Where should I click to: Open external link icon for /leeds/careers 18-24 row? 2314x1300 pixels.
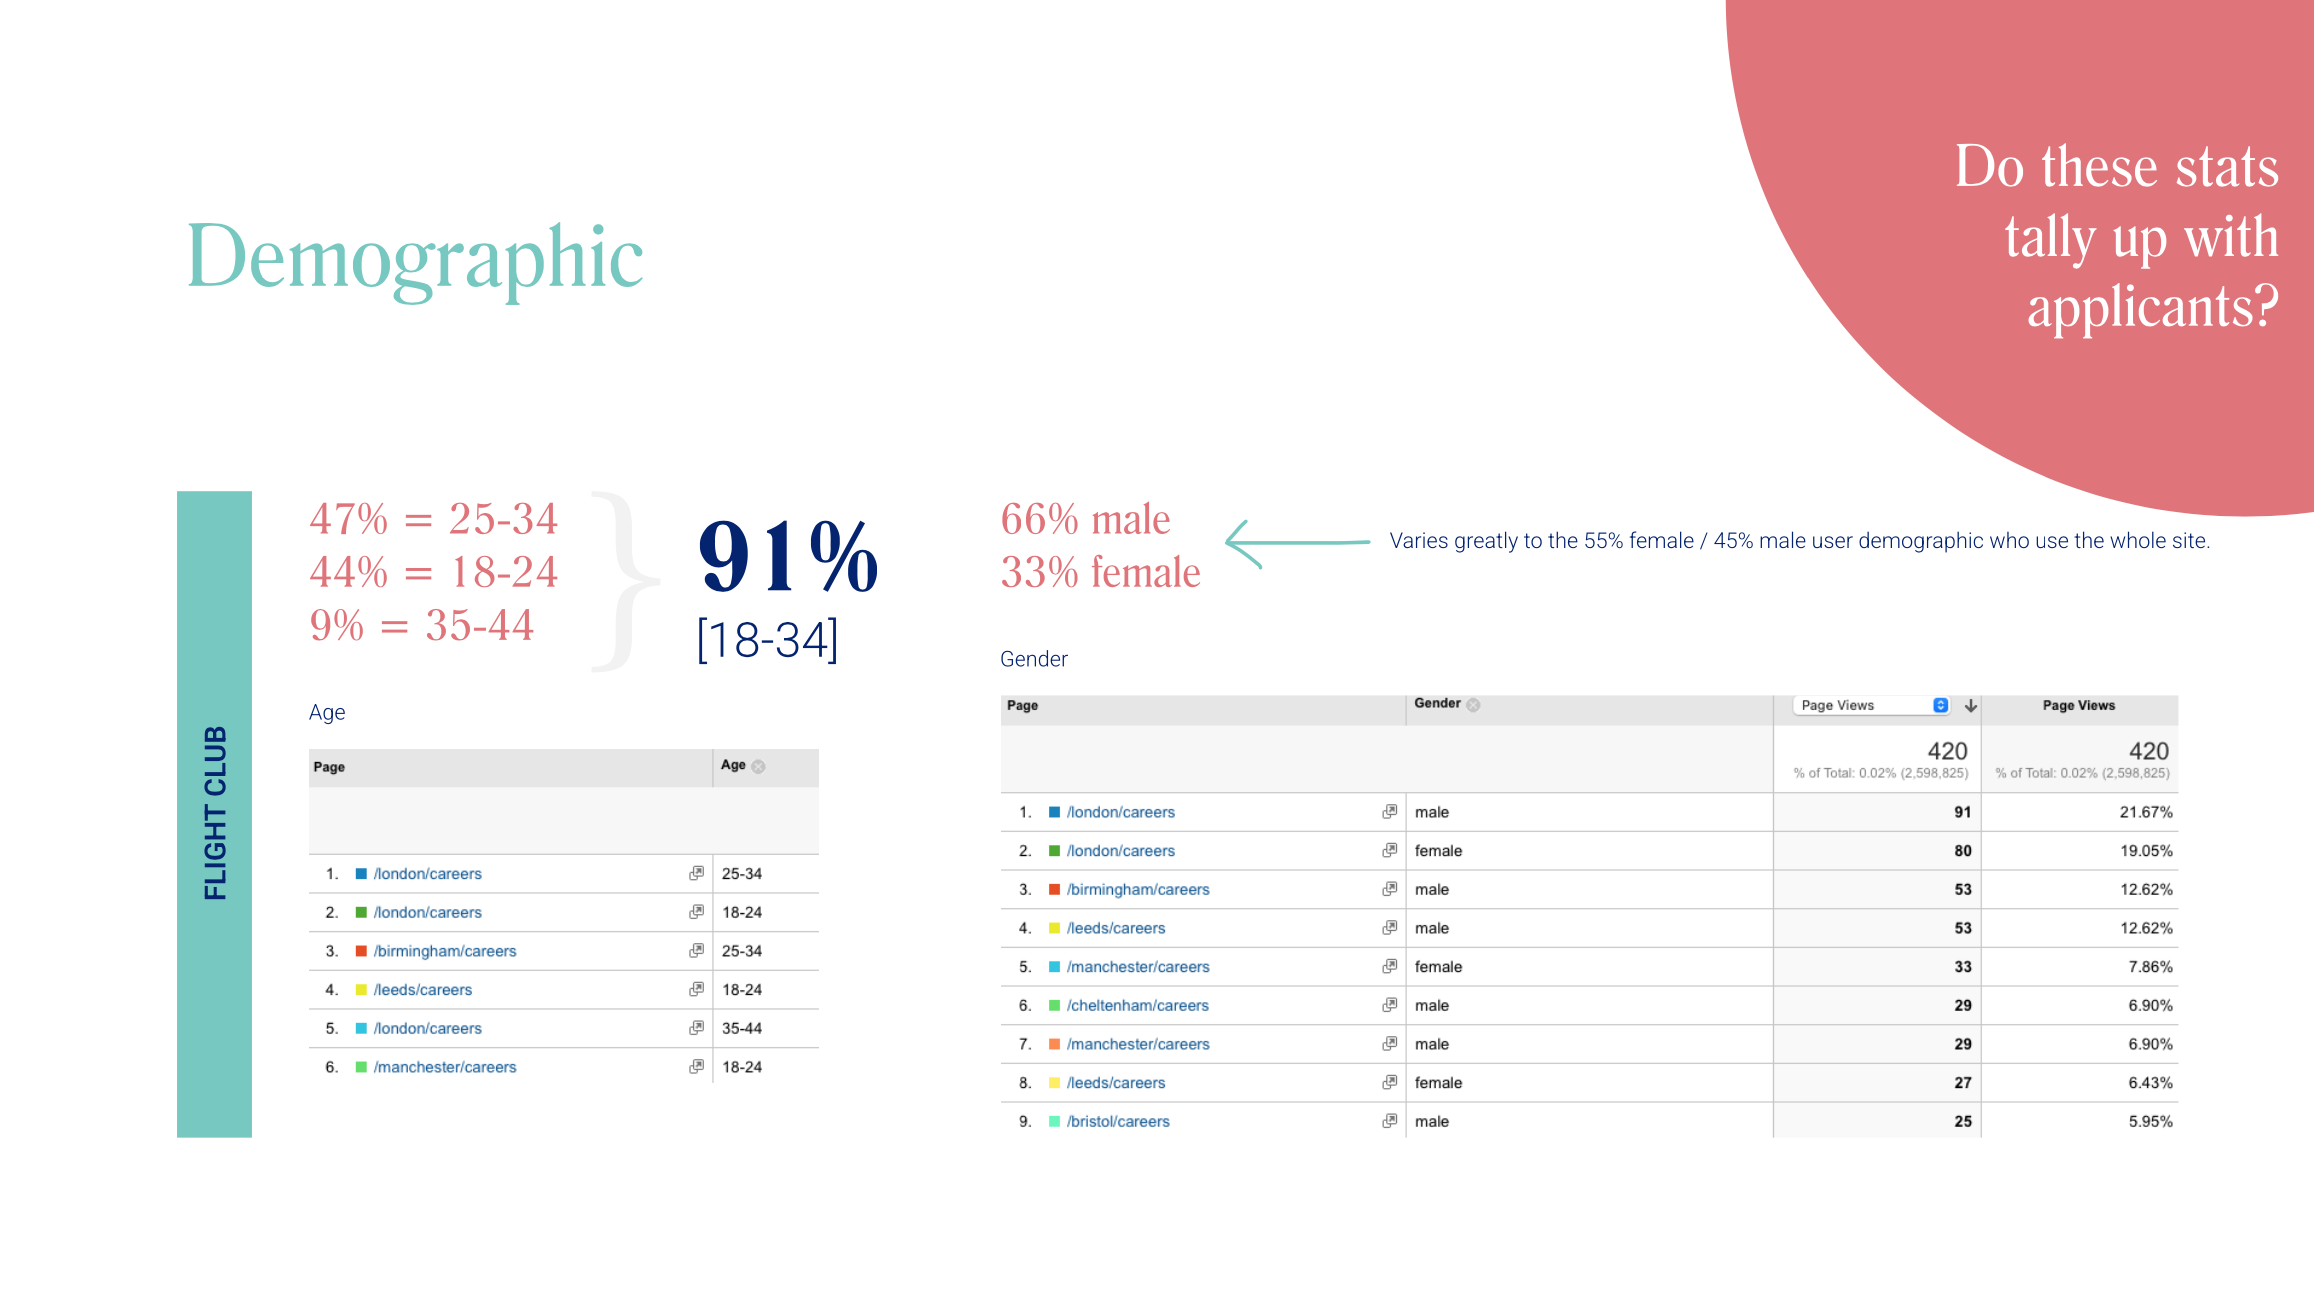point(696,989)
